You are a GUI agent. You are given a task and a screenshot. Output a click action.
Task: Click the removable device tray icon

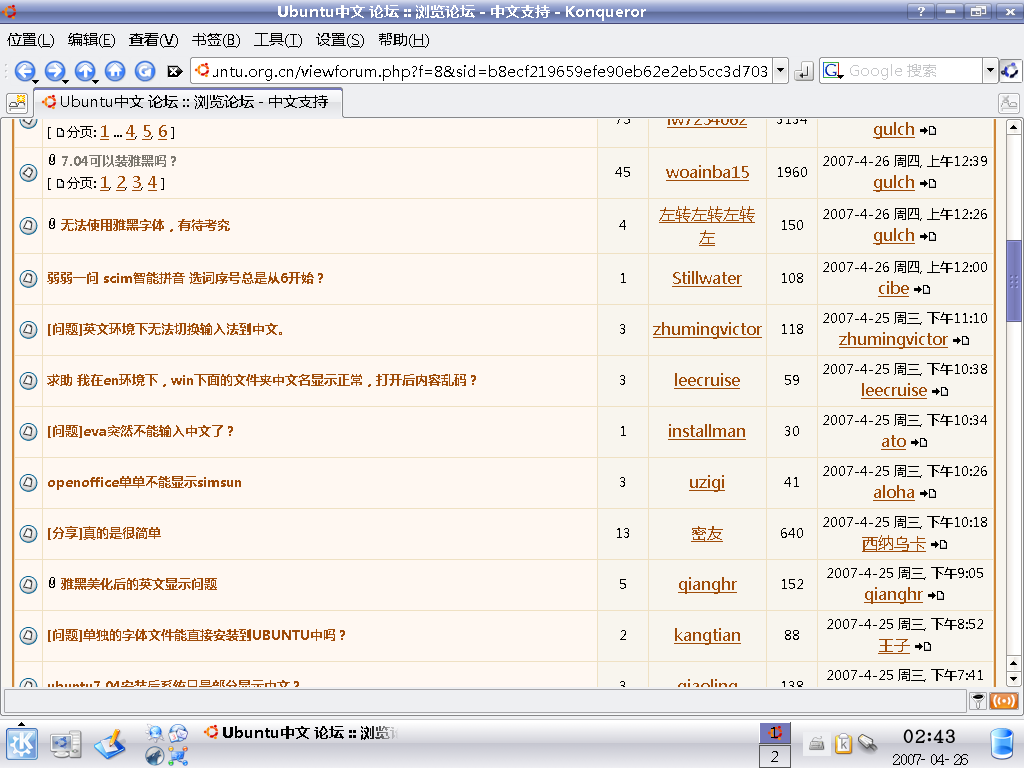point(867,743)
